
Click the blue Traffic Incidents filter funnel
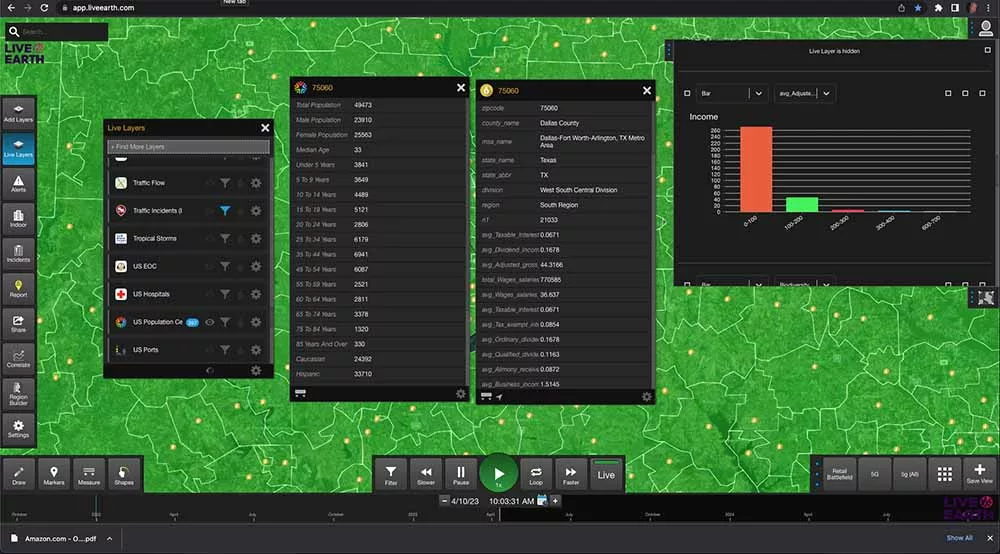(x=225, y=210)
